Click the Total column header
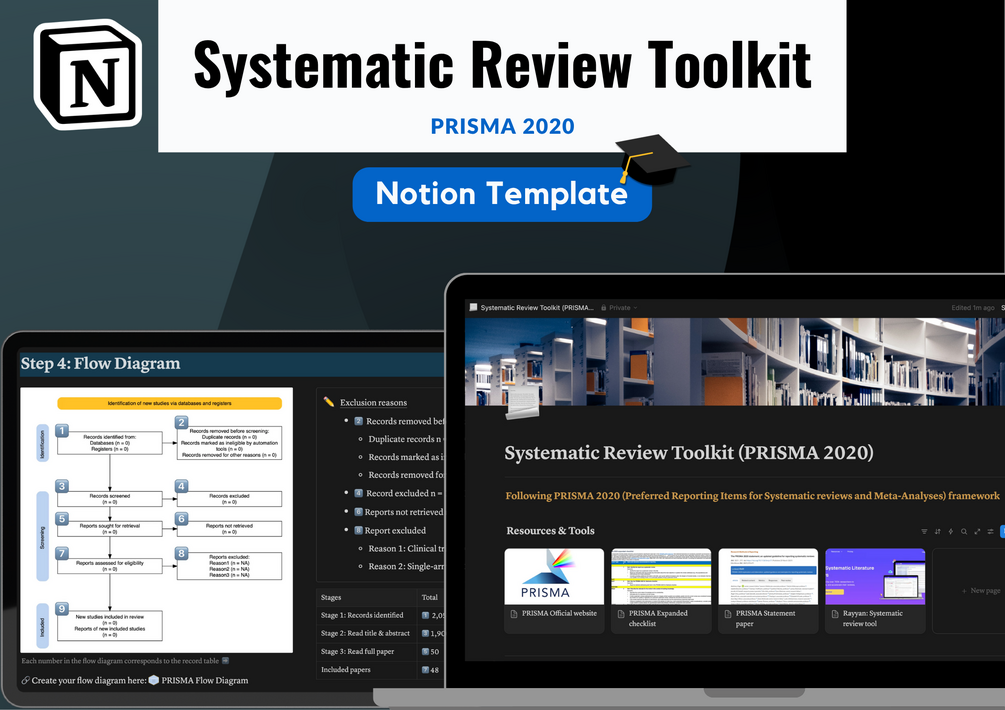1005x710 pixels. coord(429,597)
